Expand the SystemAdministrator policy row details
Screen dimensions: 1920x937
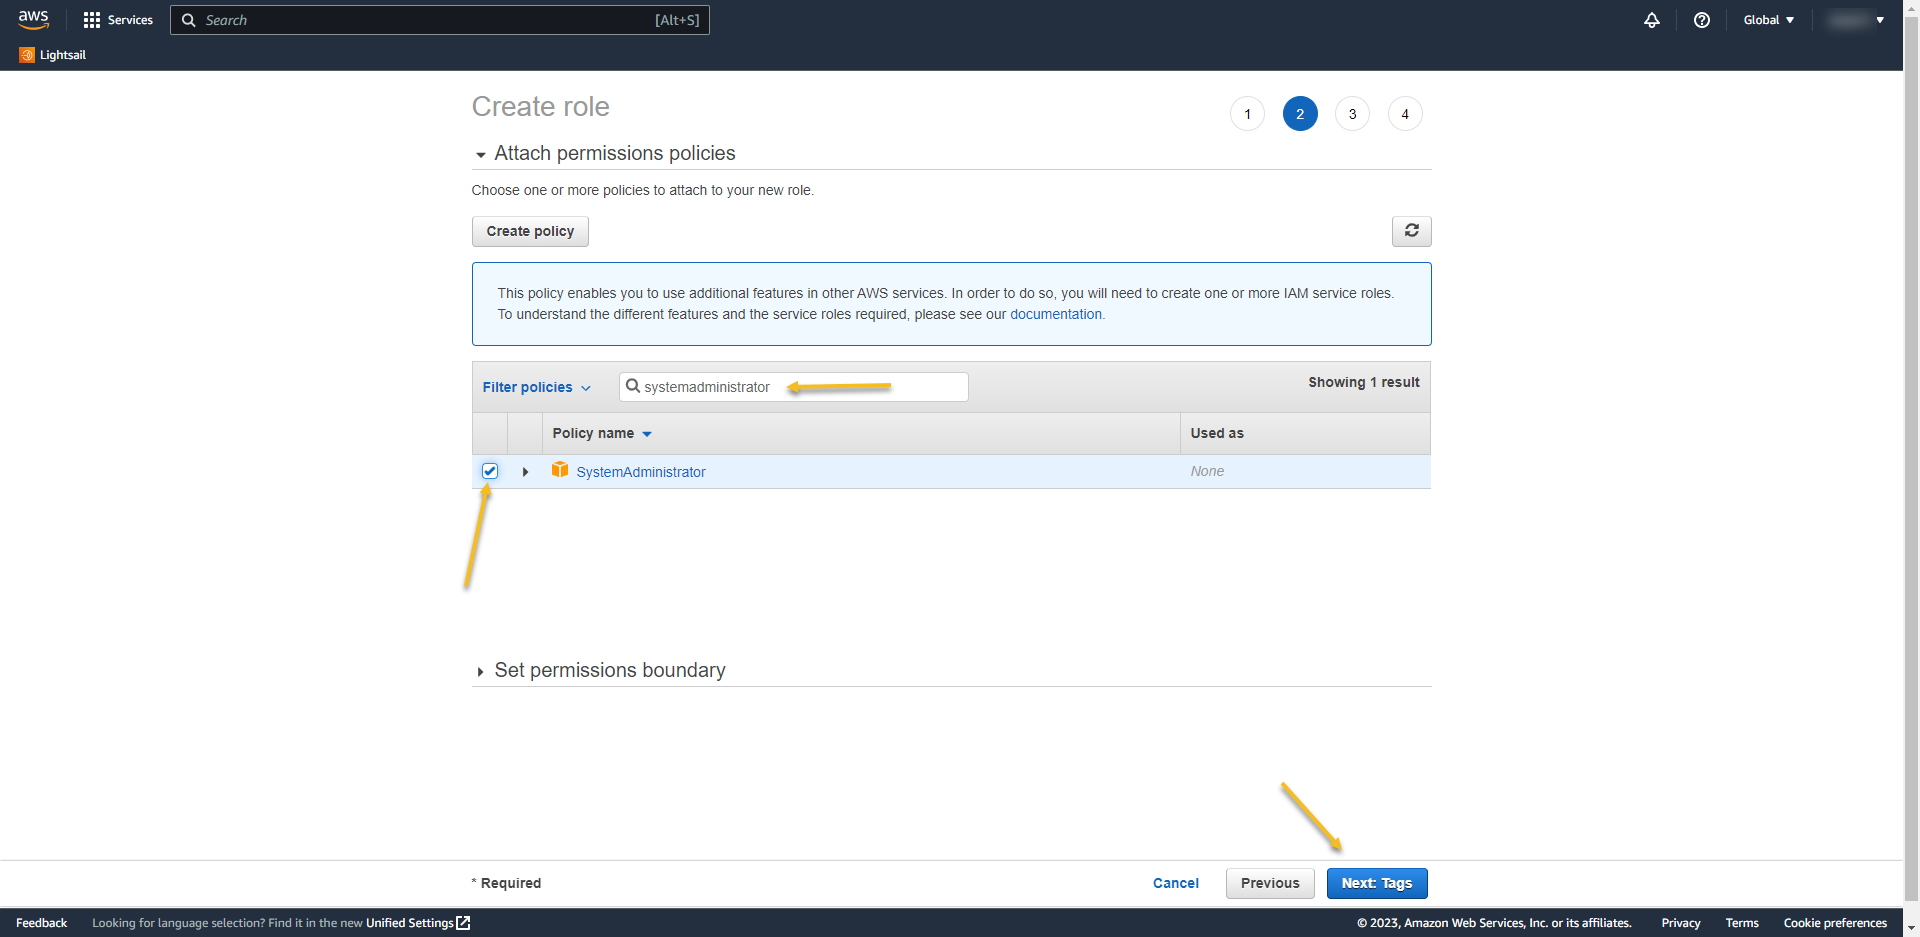[525, 472]
